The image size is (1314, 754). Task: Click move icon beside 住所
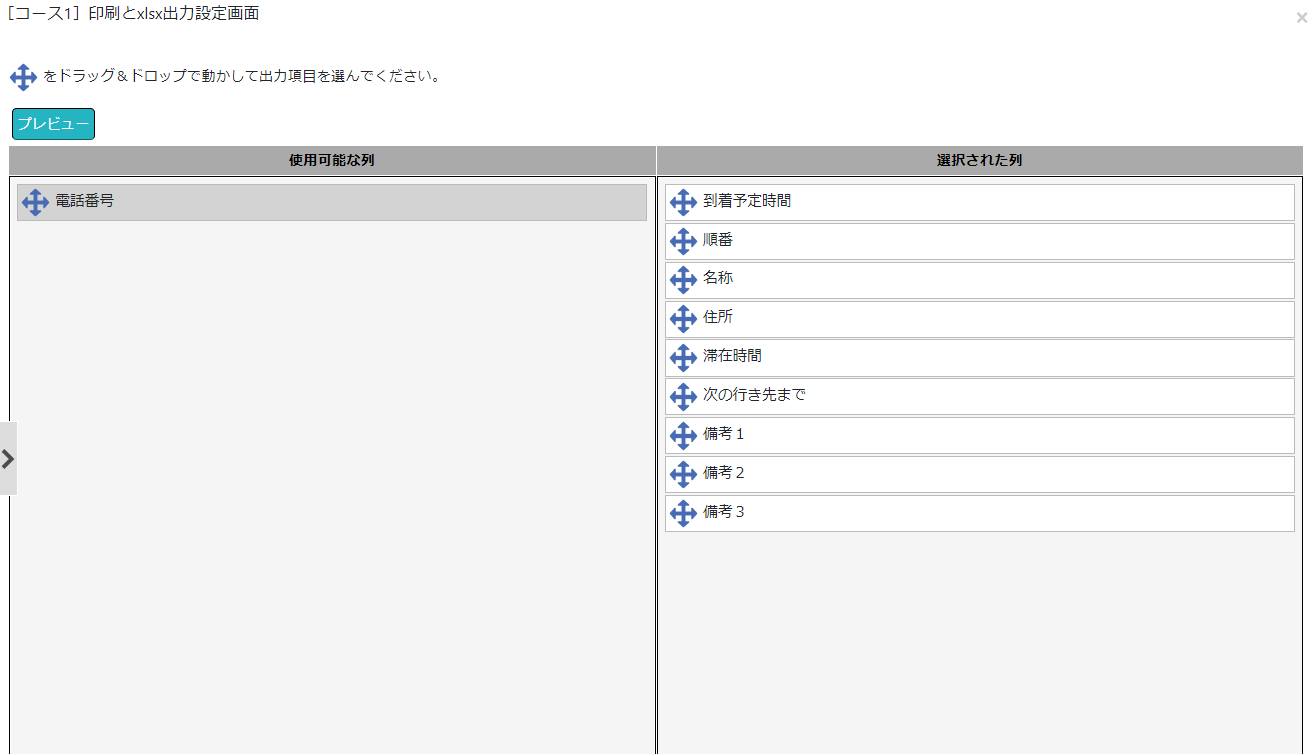click(x=683, y=319)
